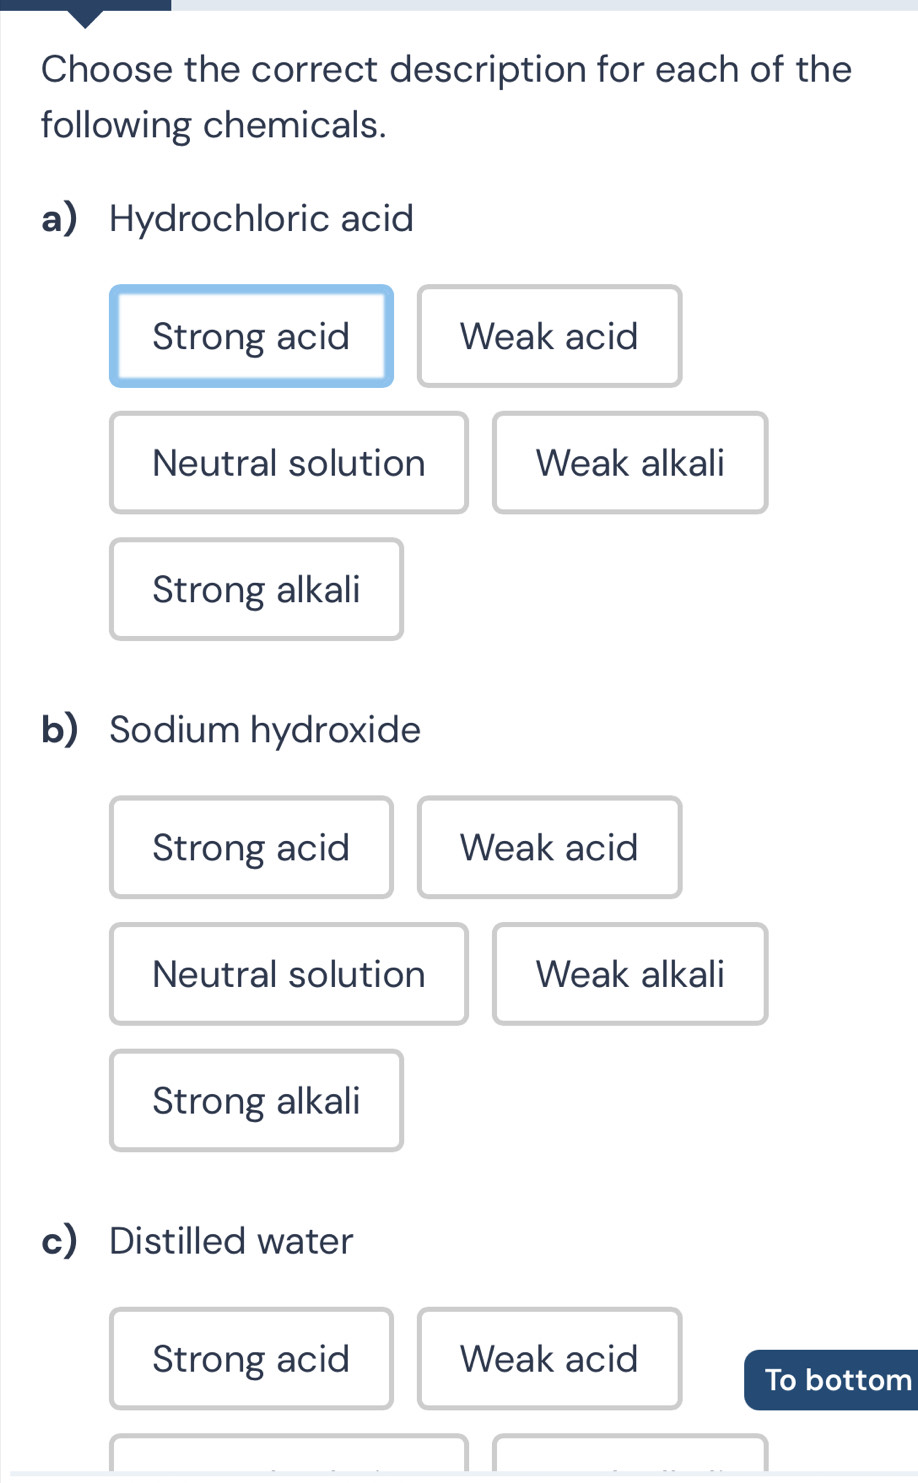The image size is (918, 1483).
Task: Pick 'Weak acid' for Distilled water
Action: tap(548, 1358)
